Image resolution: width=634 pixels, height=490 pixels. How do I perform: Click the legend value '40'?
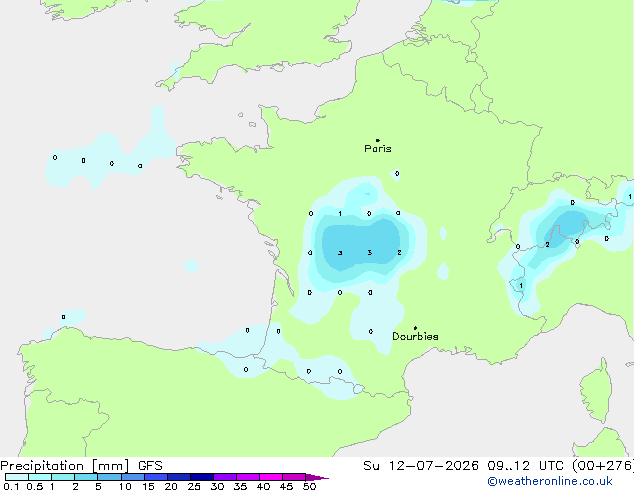pos(263,486)
